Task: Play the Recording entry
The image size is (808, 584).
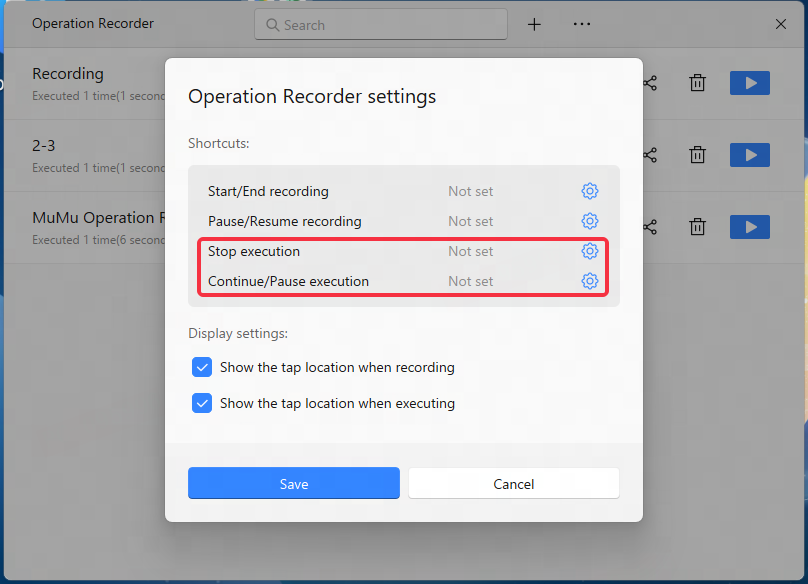Action: pos(750,83)
